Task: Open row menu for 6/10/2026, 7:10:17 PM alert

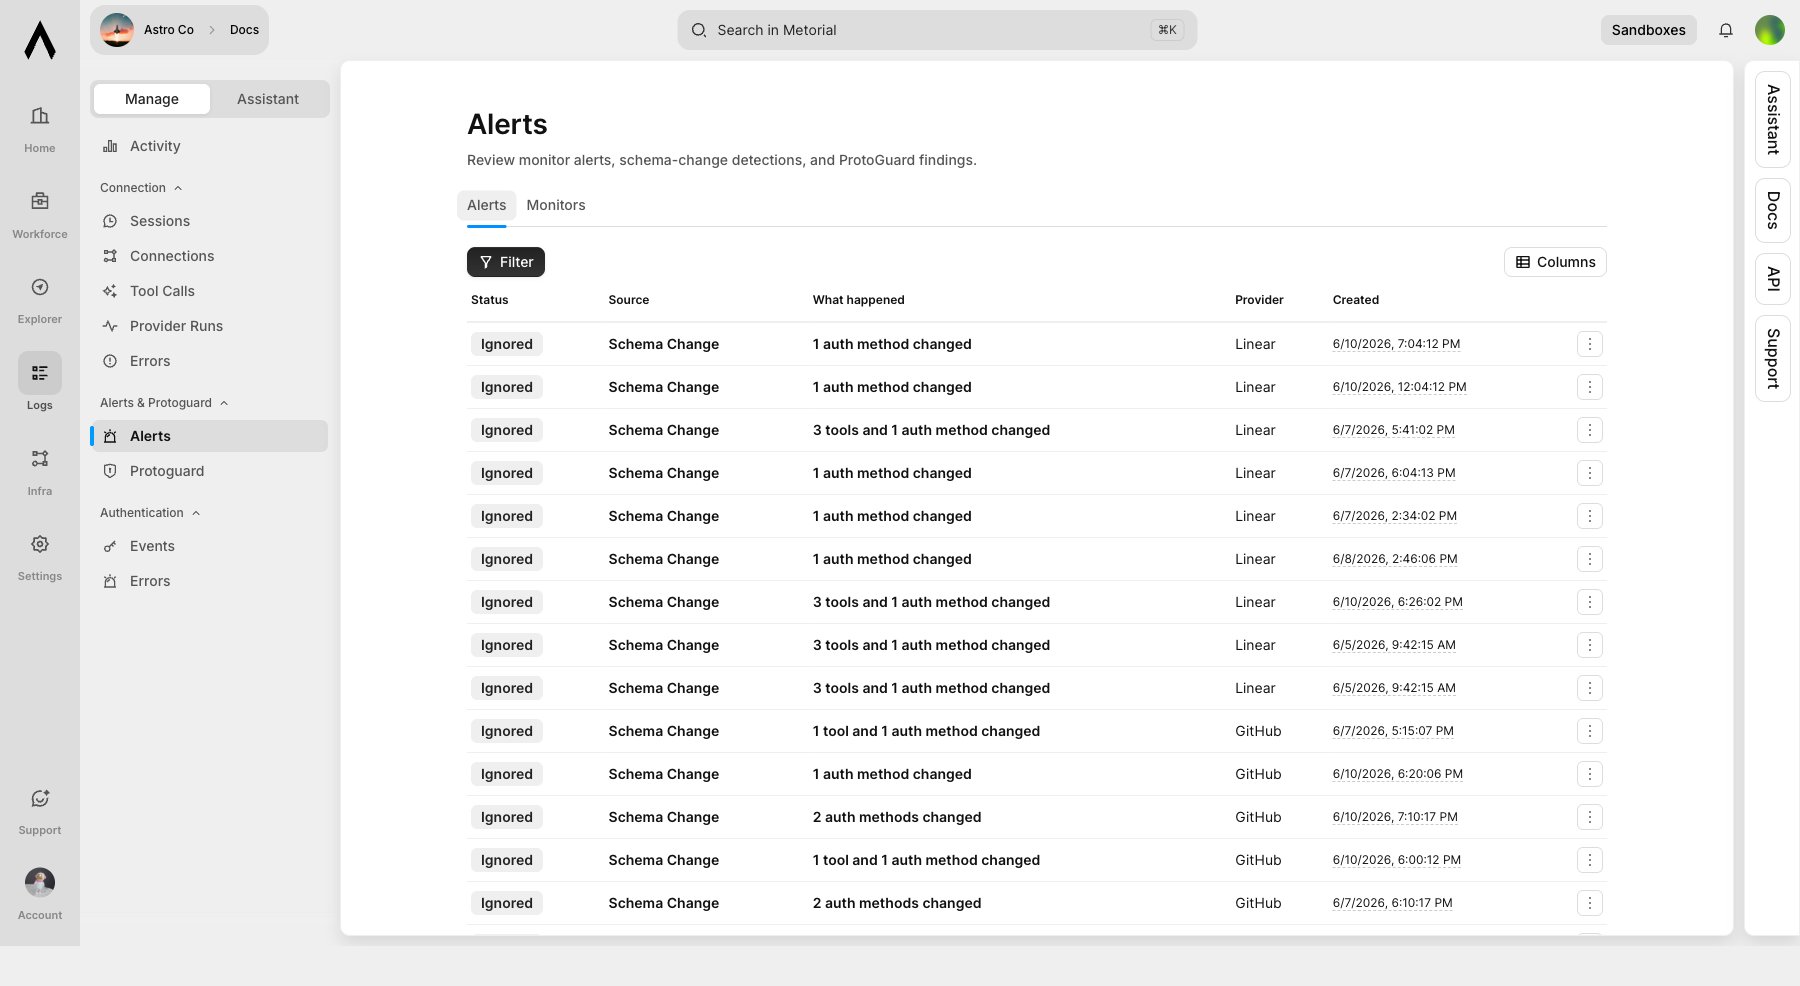Action: (1590, 817)
